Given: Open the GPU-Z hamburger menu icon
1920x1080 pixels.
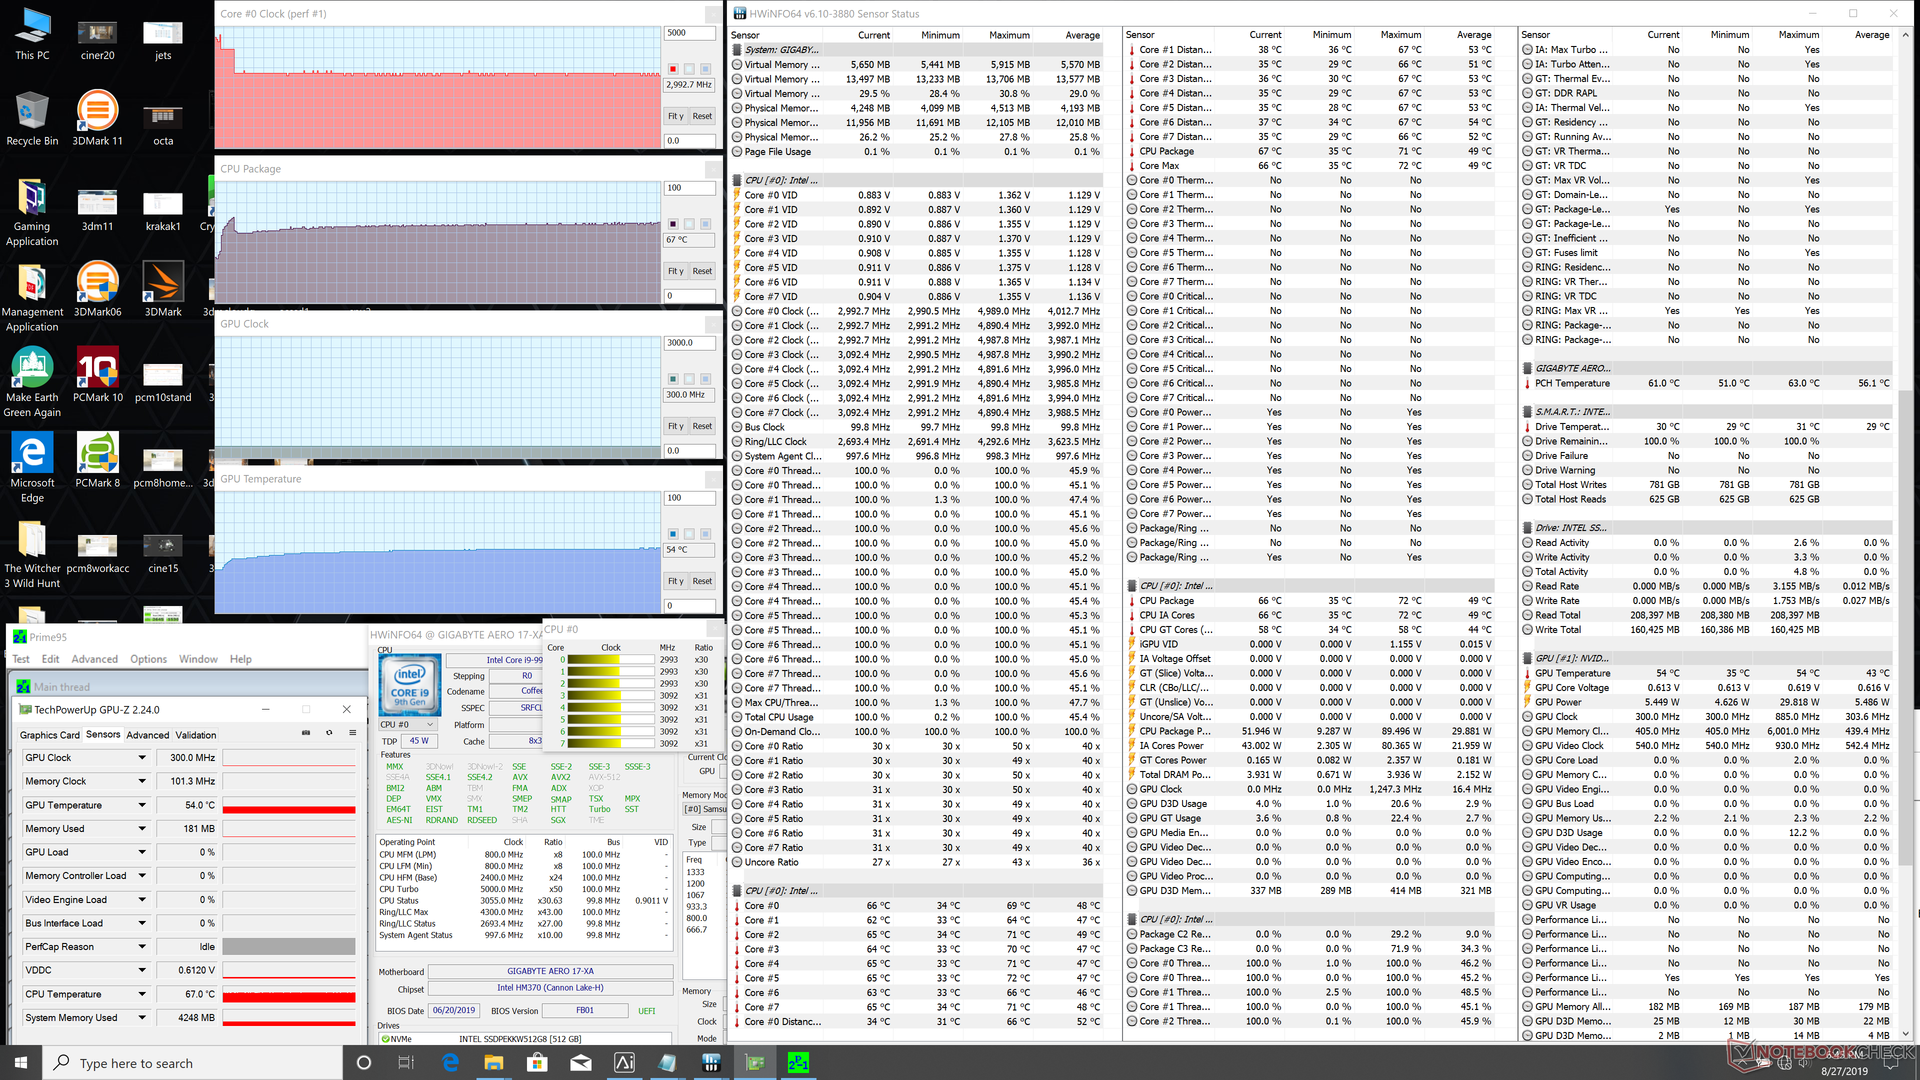Looking at the screenshot, I should coord(352,733).
